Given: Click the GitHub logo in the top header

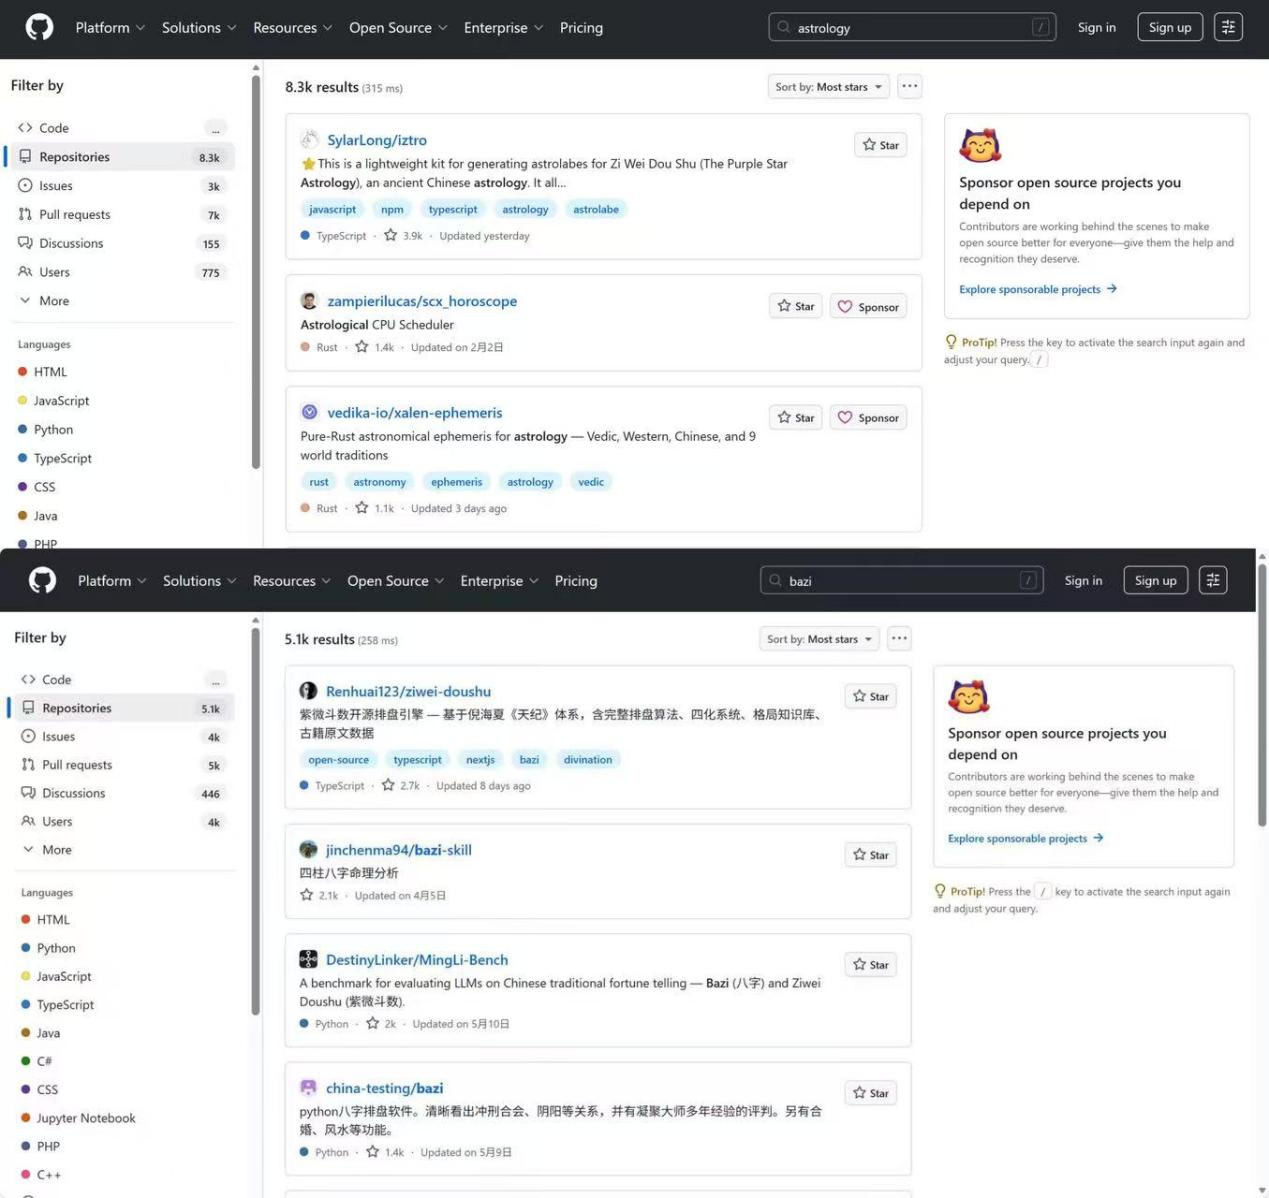Looking at the screenshot, I should (x=40, y=27).
